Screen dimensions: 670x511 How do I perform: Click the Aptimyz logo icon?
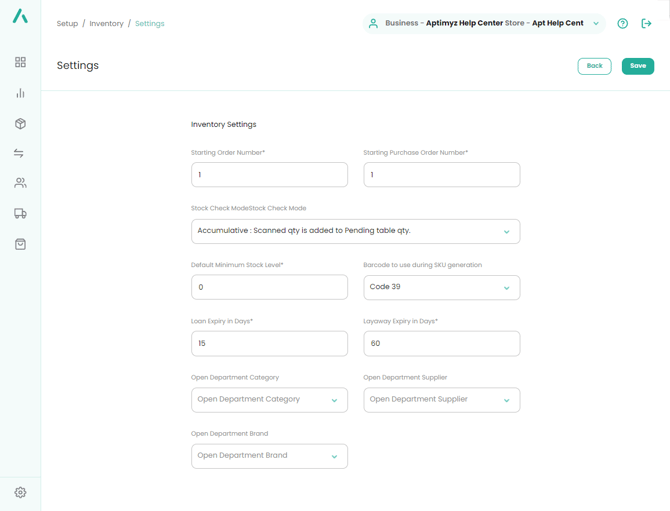tap(20, 17)
